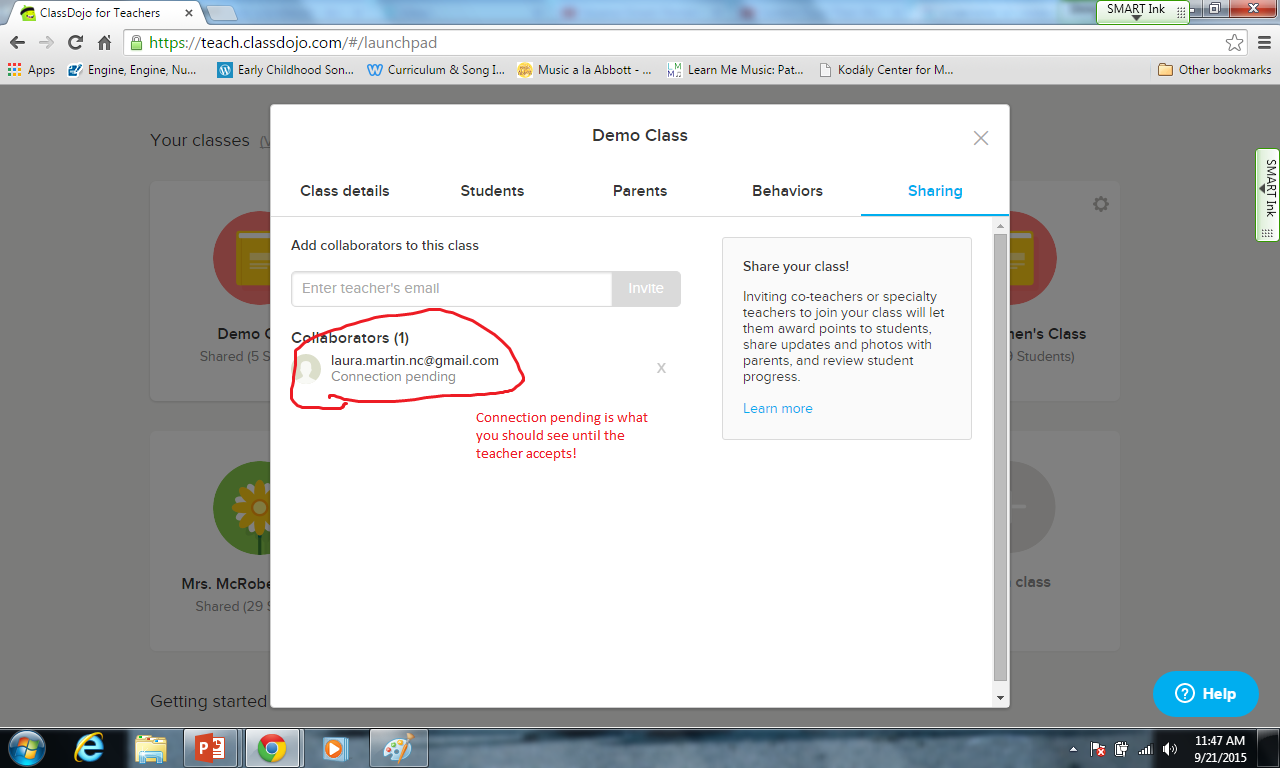Reload the page with refresh icon
1280x768 pixels.
75,43
